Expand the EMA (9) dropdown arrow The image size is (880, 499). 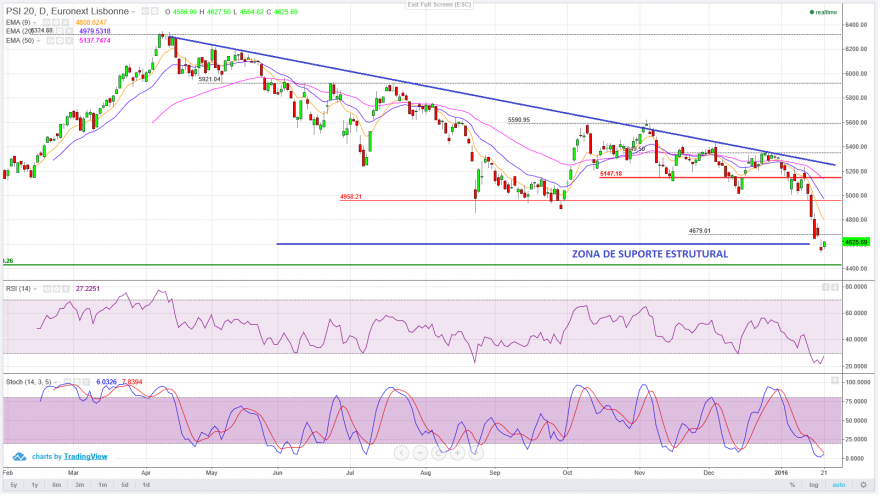pos(34,22)
